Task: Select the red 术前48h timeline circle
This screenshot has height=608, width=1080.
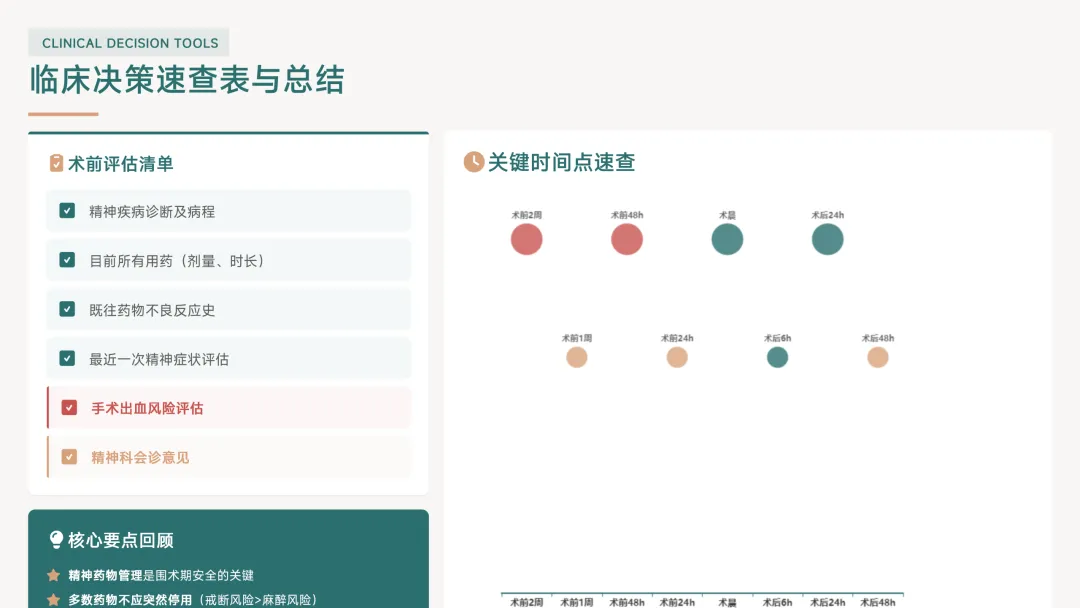Action: (x=627, y=239)
